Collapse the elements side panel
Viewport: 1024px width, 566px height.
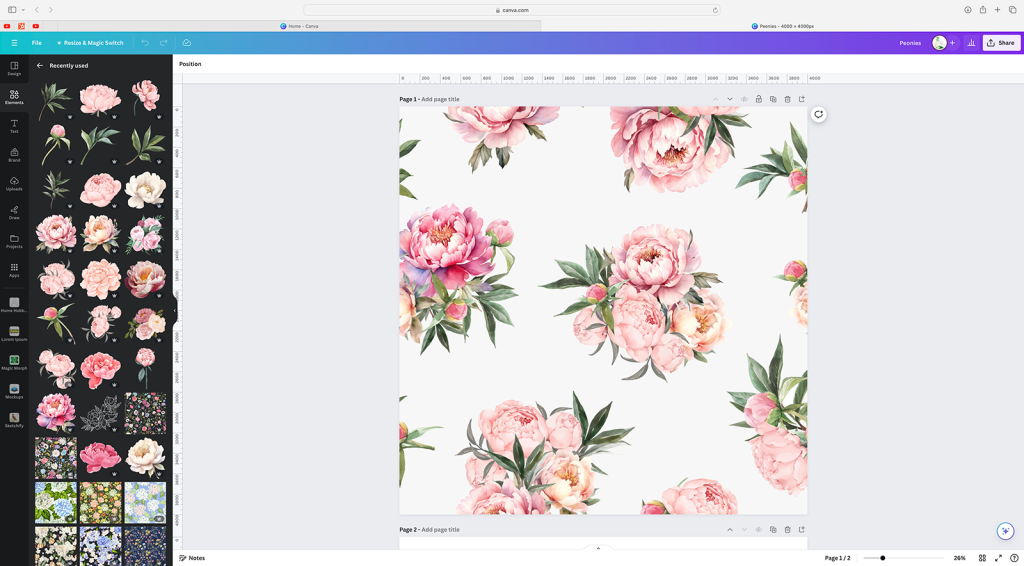[x=174, y=311]
